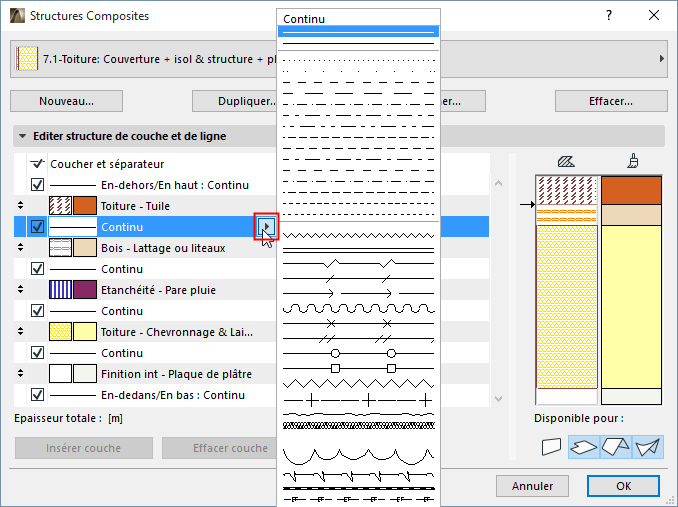Click the Toiture - Tuile hatch fill icon
The height and width of the screenshot is (507, 678).
point(60,206)
